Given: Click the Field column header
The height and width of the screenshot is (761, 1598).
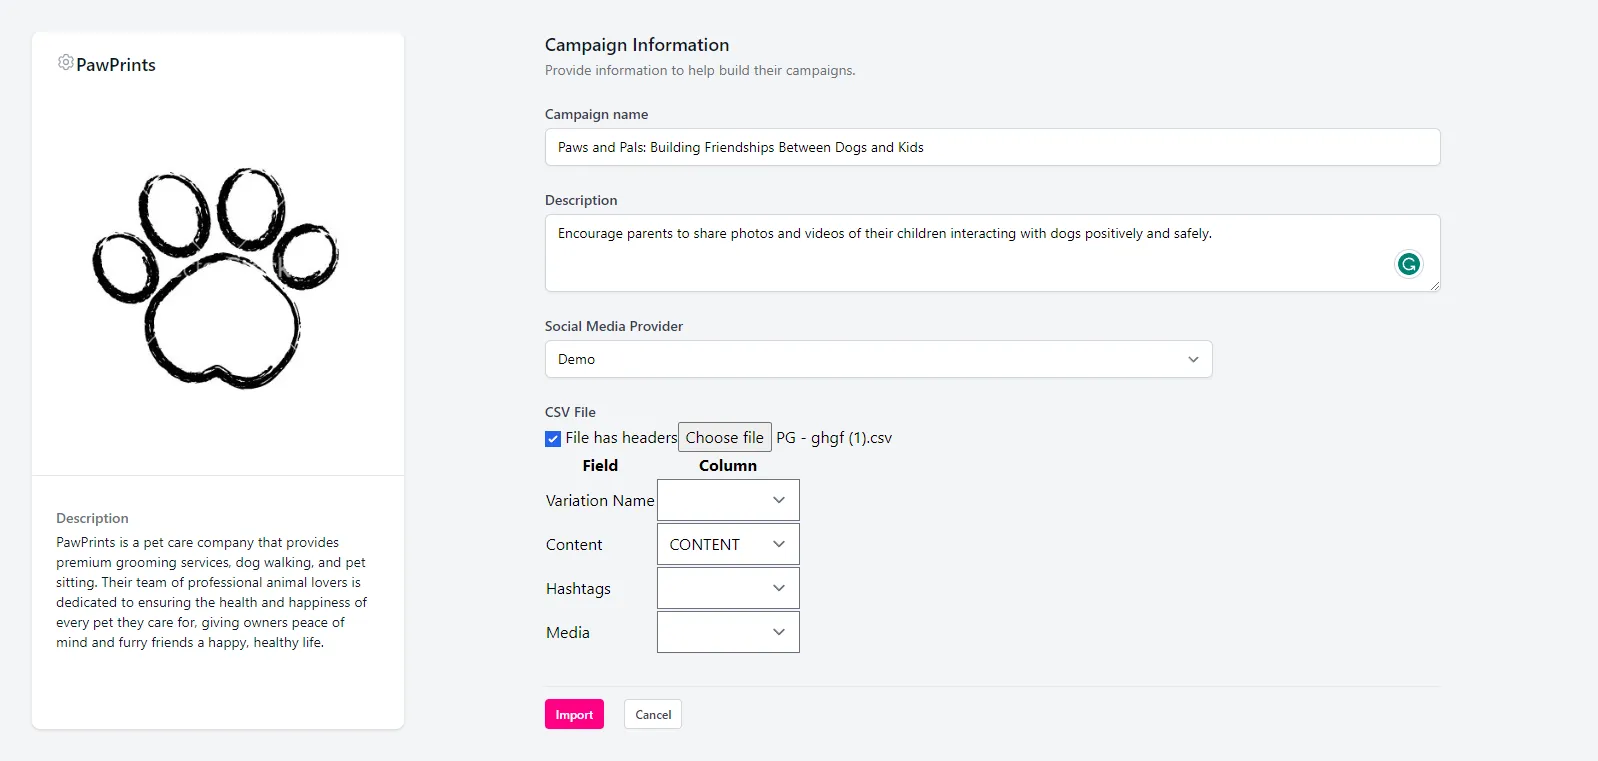Looking at the screenshot, I should (600, 466).
